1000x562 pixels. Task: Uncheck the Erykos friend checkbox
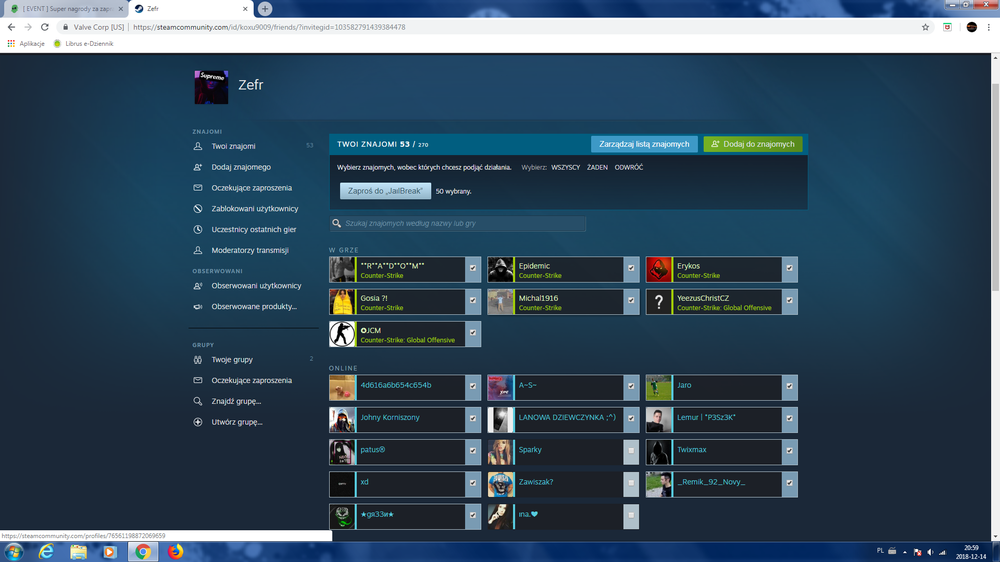[790, 269]
